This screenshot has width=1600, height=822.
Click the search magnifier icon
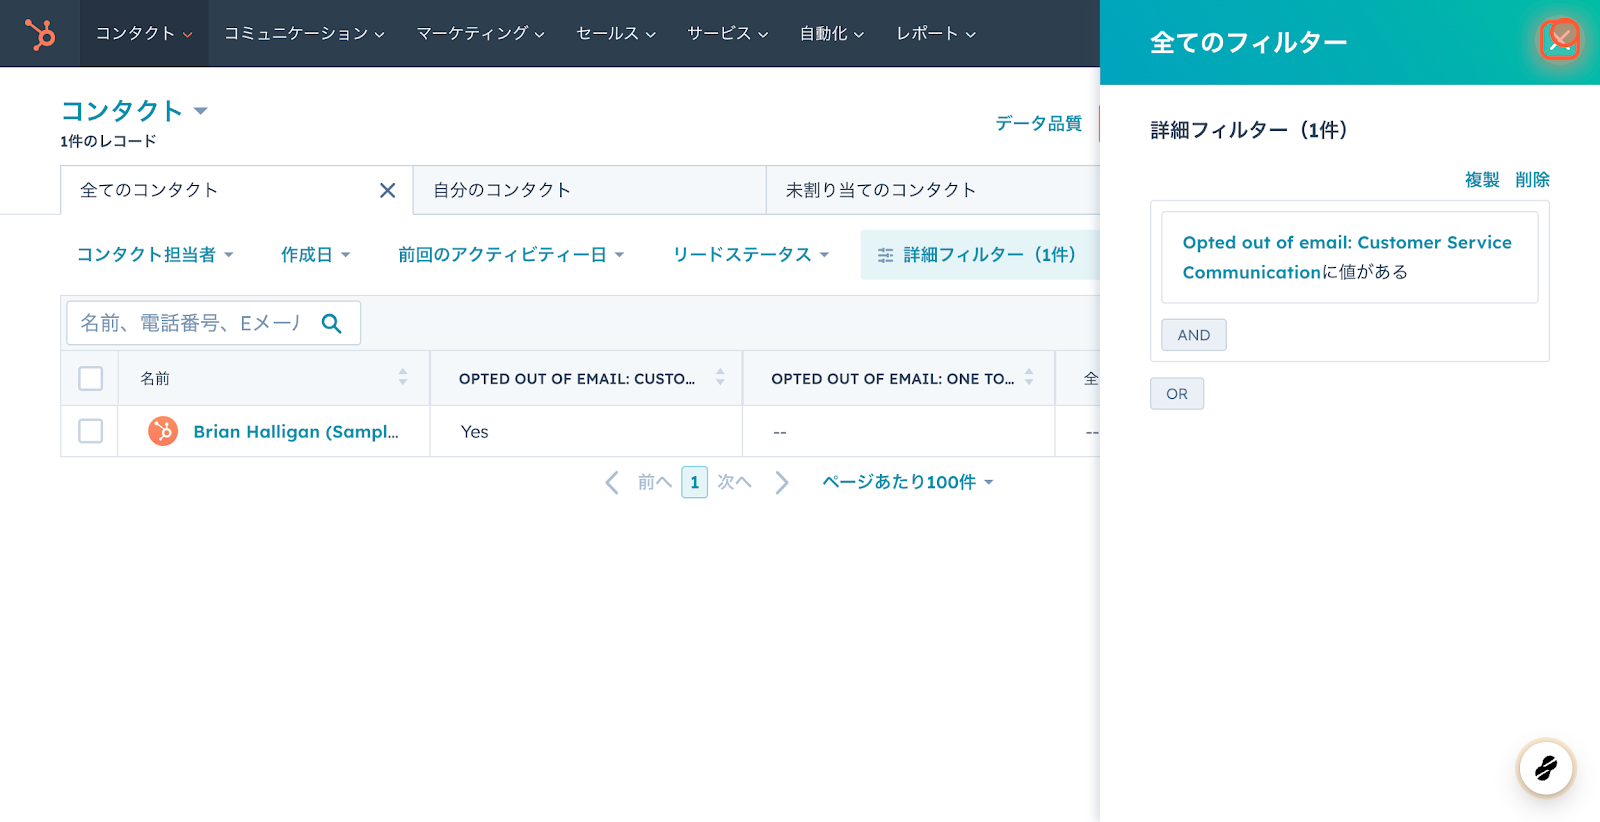click(331, 323)
